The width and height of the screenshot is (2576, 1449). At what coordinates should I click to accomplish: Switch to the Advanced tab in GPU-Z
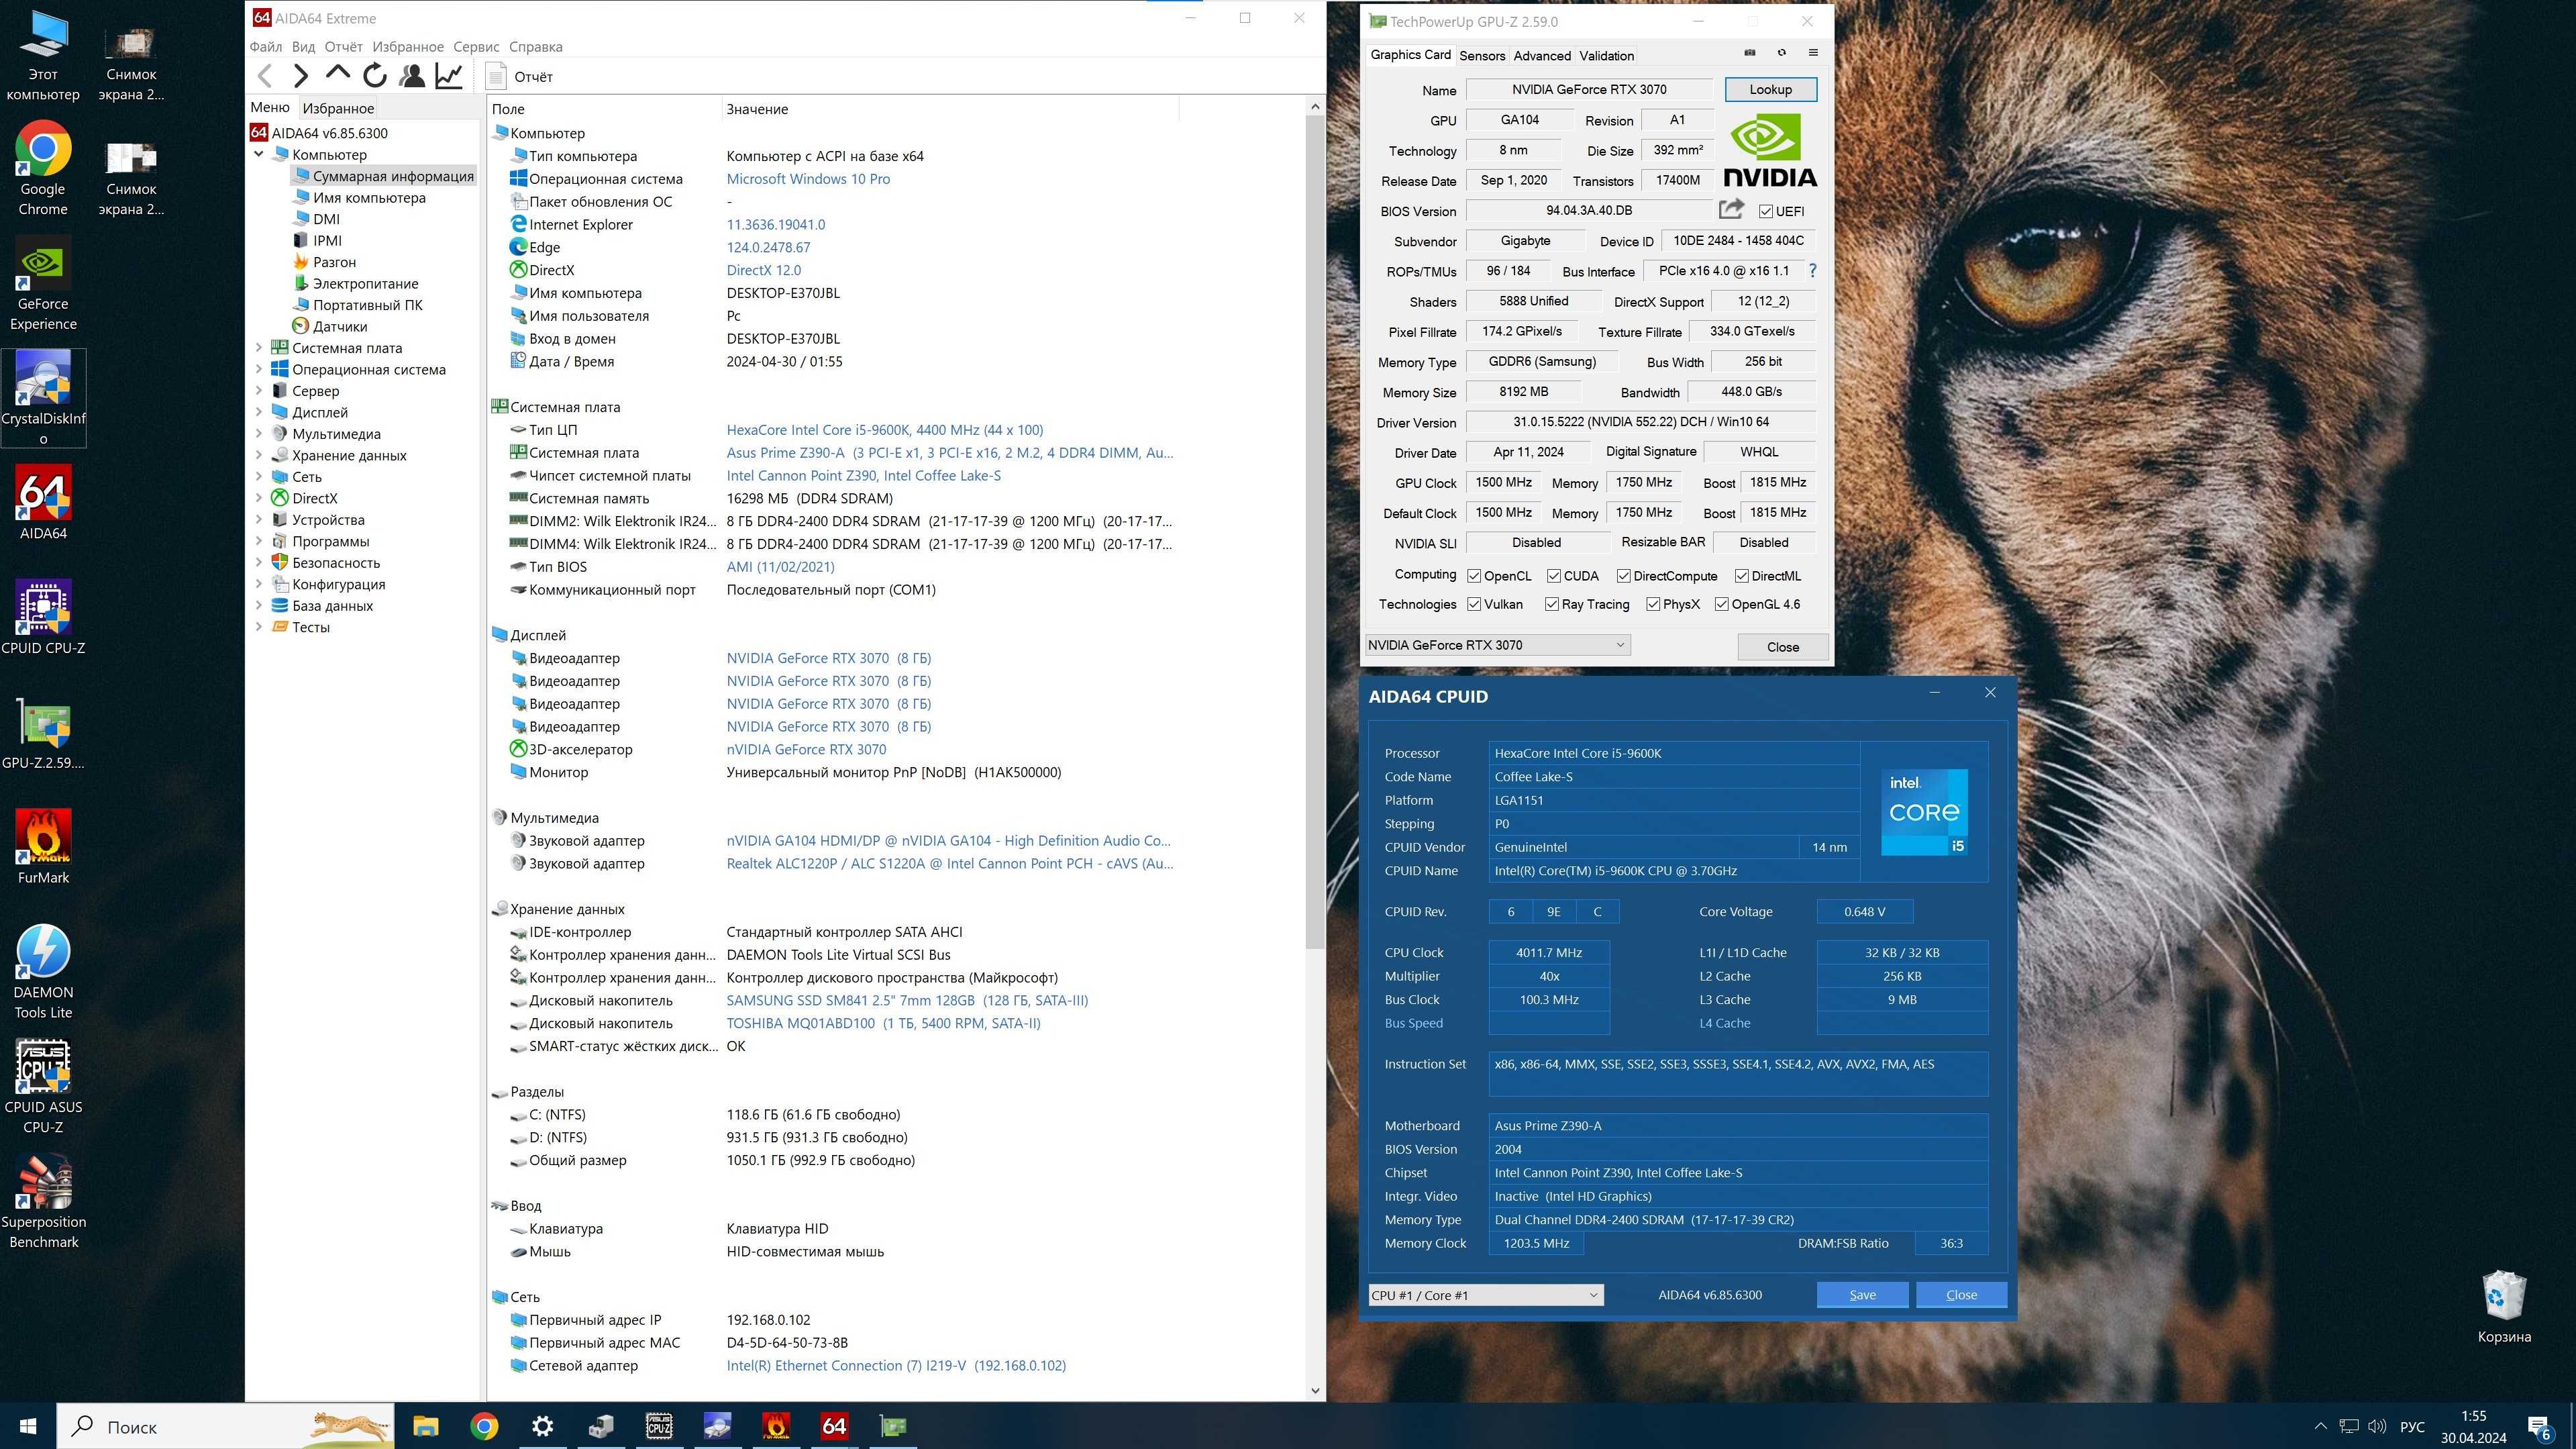[x=1542, y=56]
